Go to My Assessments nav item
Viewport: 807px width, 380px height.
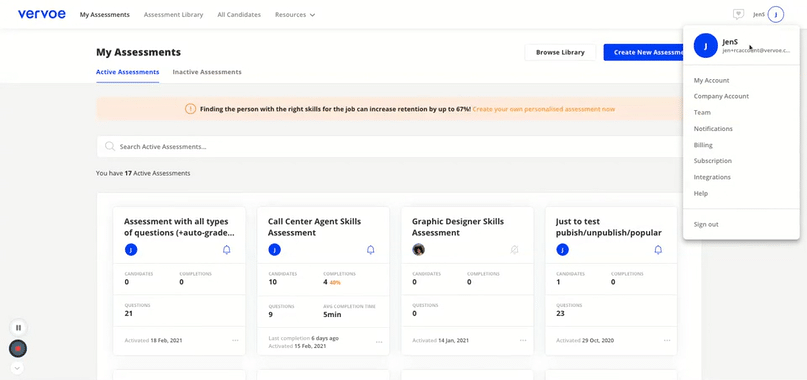(x=104, y=15)
